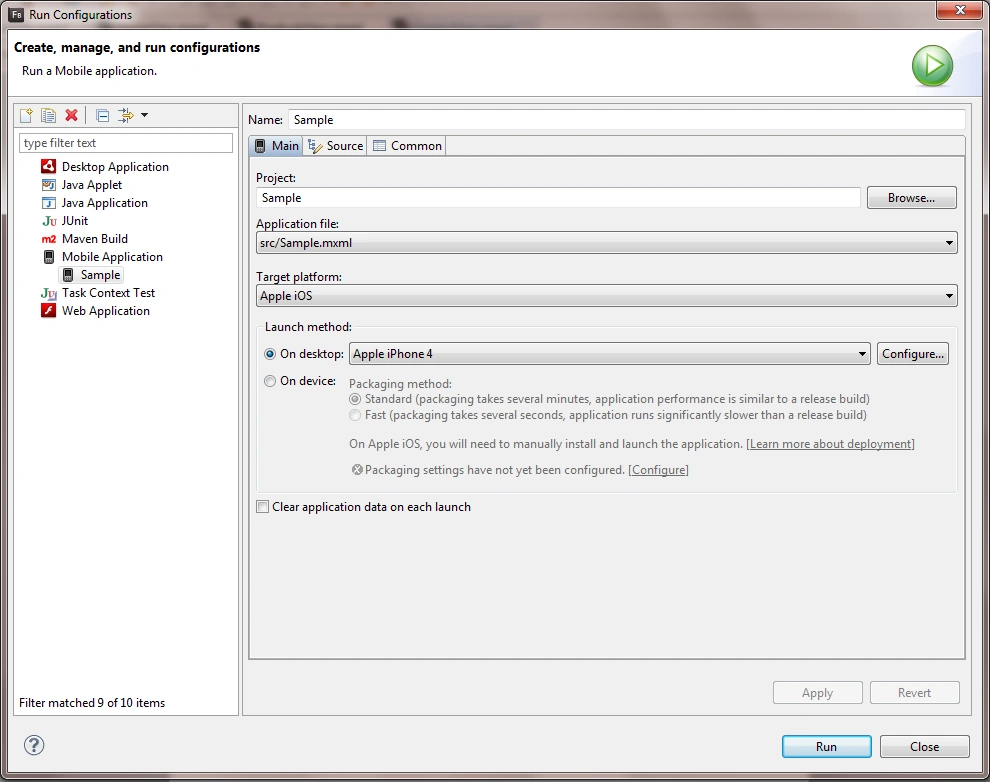Viewport: 990px width, 782px height.
Task: Select Web Application configuration type
Action: click(105, 311)
